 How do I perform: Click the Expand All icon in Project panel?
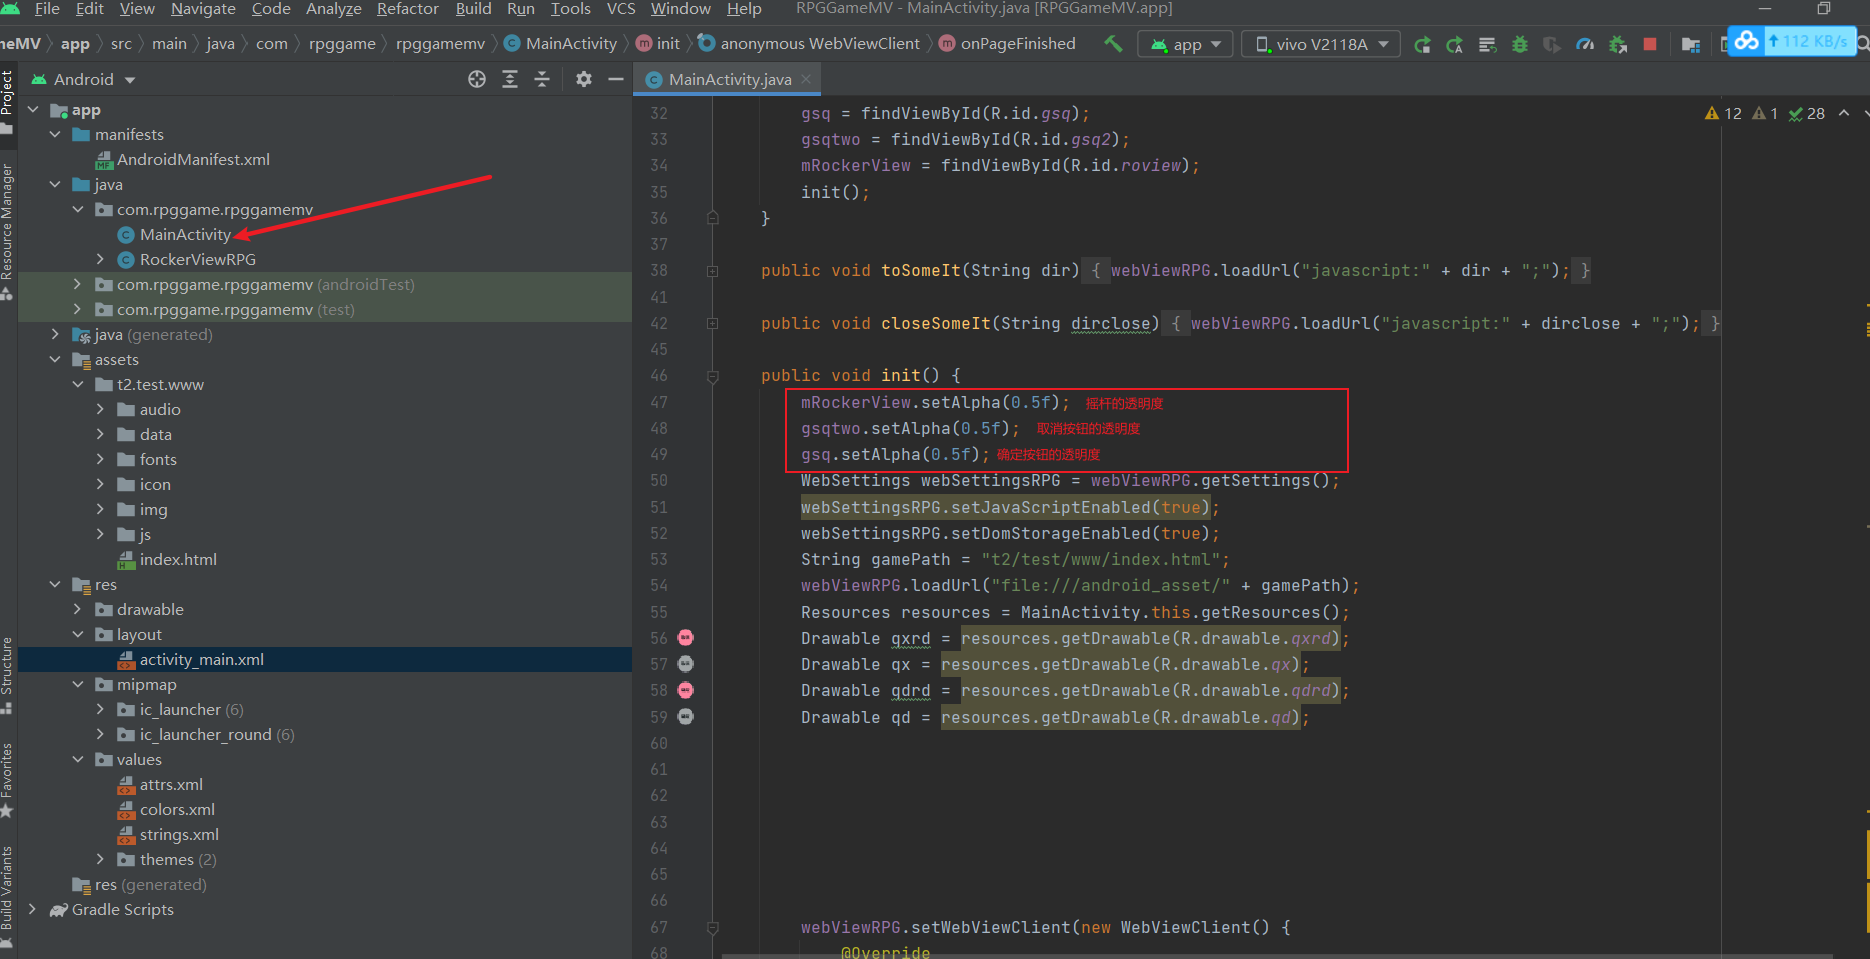point(510,79)
